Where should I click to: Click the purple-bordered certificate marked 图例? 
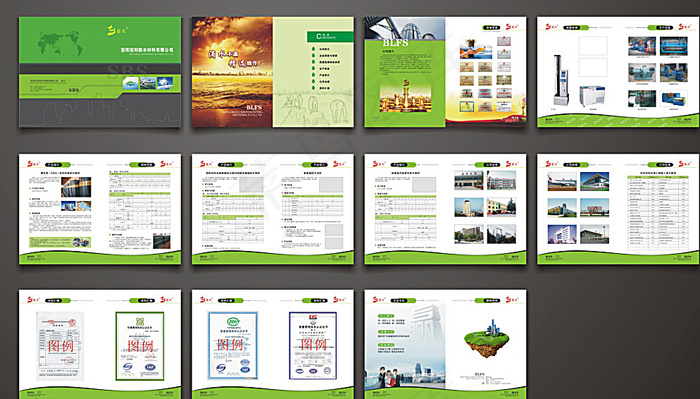pyautogui.click(x=312, y=345)
